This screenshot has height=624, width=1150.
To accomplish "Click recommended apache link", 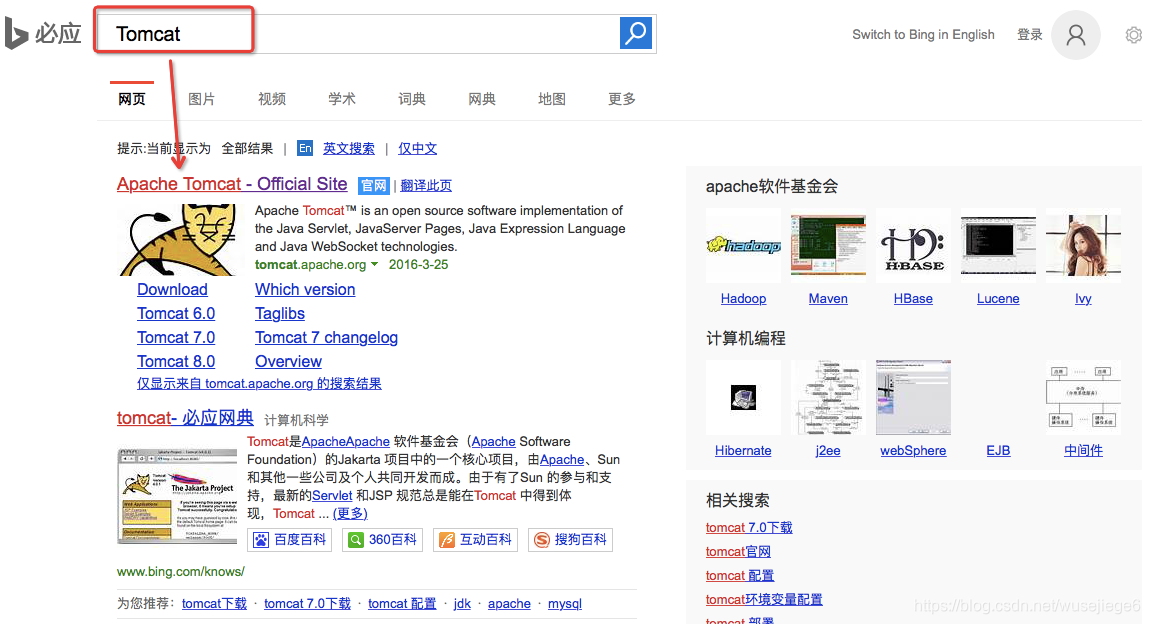I will pyautogui.click(x=509, y=603).
